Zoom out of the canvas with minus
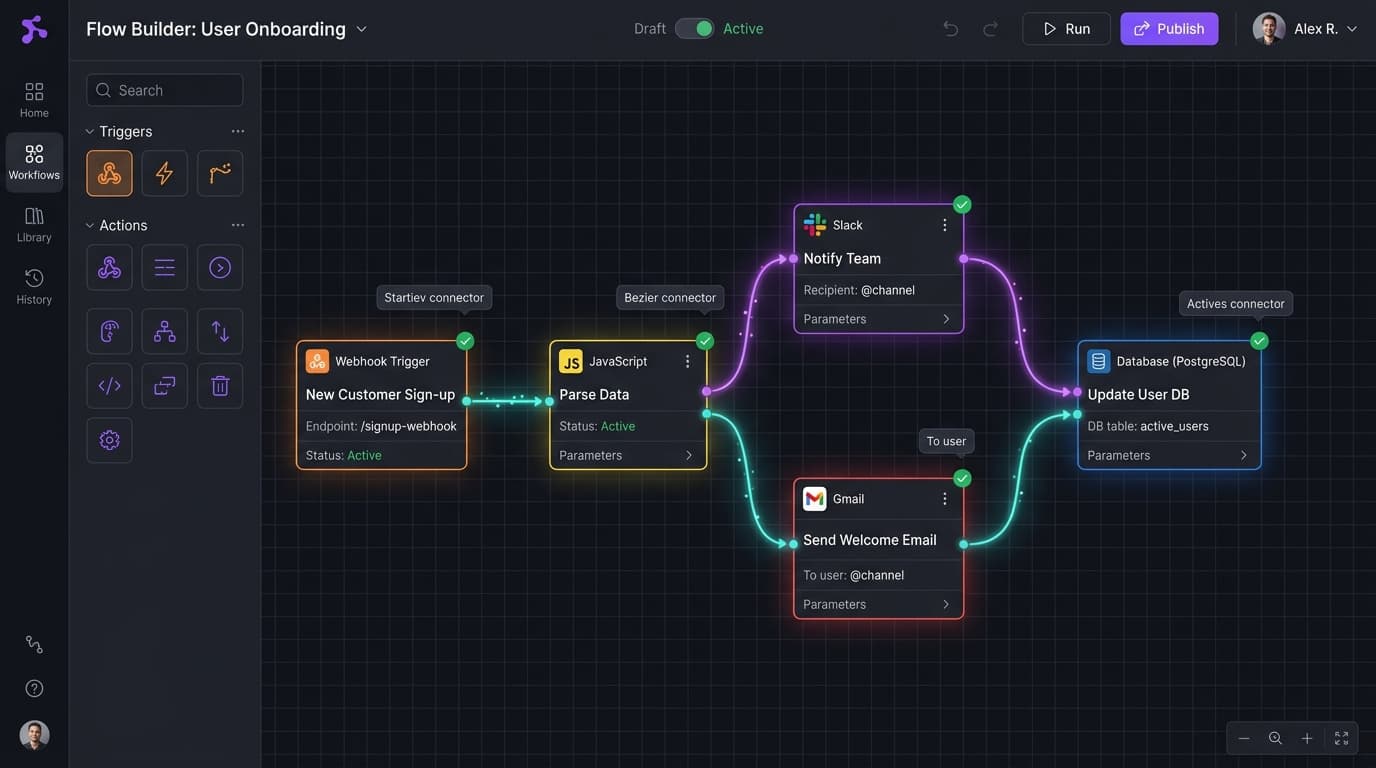The height and width of the screenshot is (768, 1376). point(1244,738)
